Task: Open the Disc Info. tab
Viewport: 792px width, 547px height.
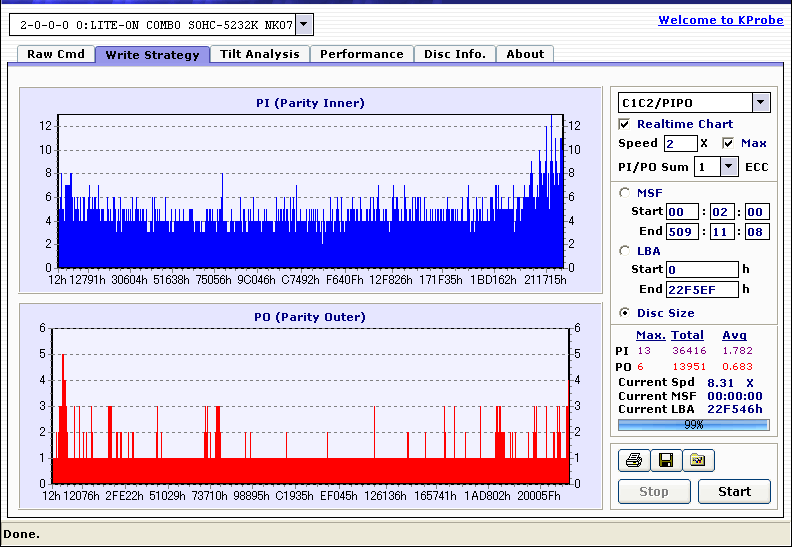Action: (x=454, y=54)
